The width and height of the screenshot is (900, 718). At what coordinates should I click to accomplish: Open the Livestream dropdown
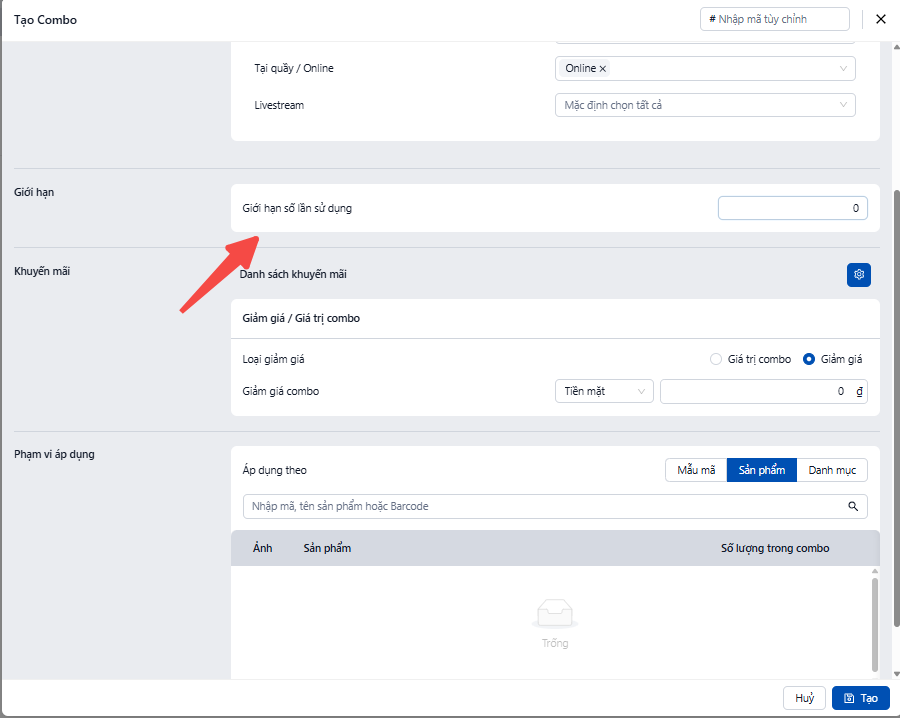pos(842,105)
